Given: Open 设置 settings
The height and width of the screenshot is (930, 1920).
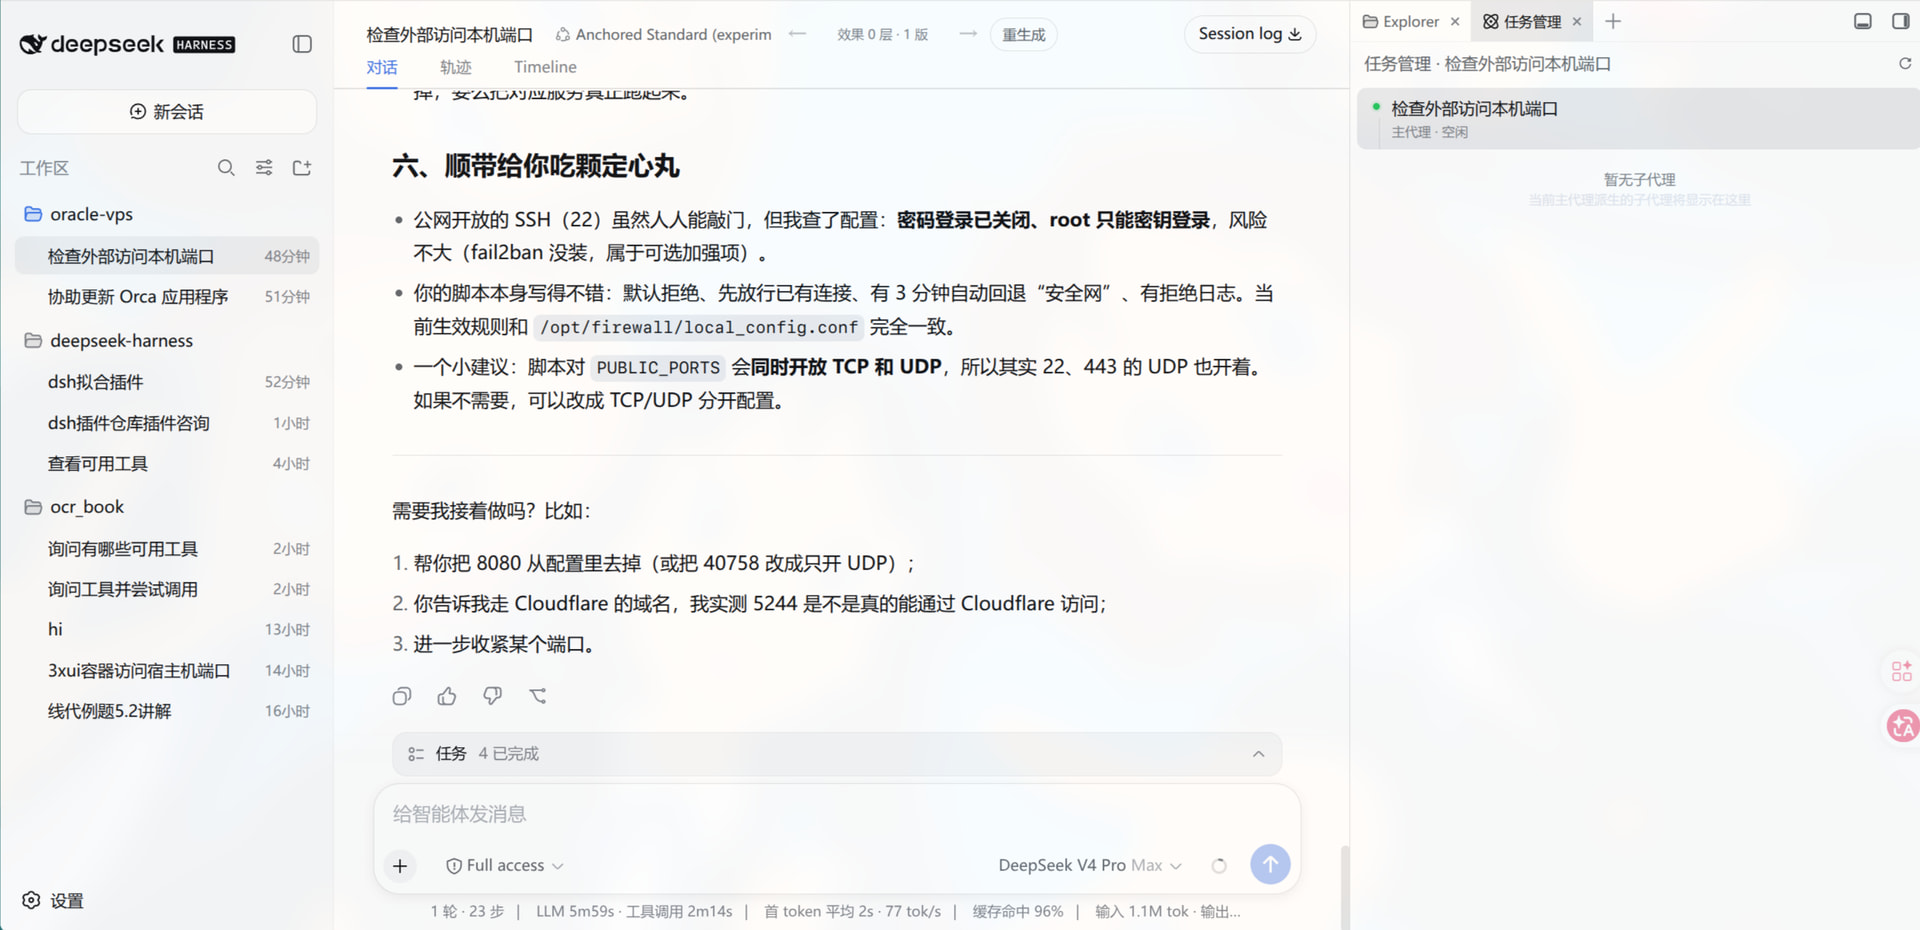Looking at the screenshot, I should point(53,900).
